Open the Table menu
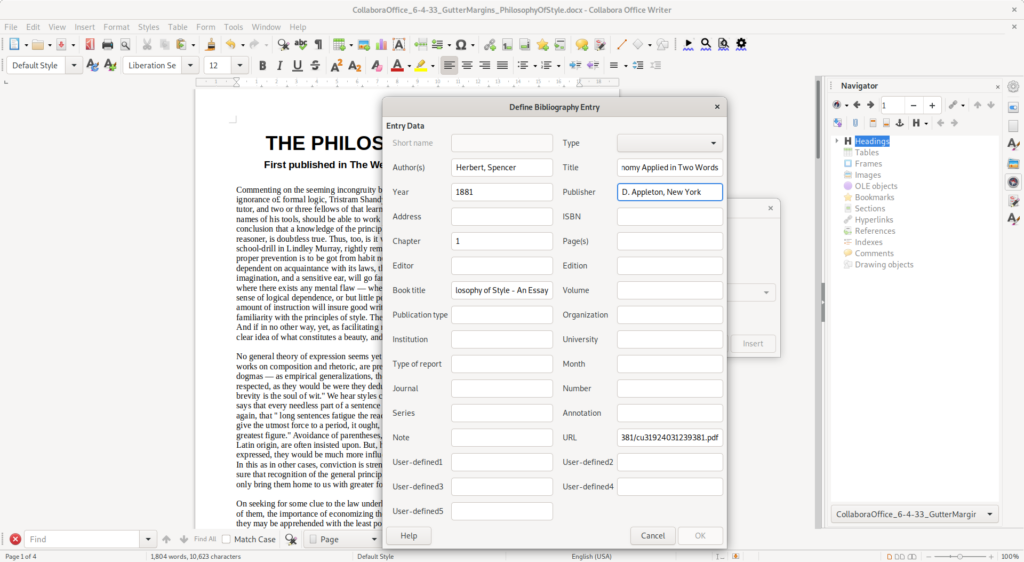The width and height of the screenshot is (1024, 562). 177,26
